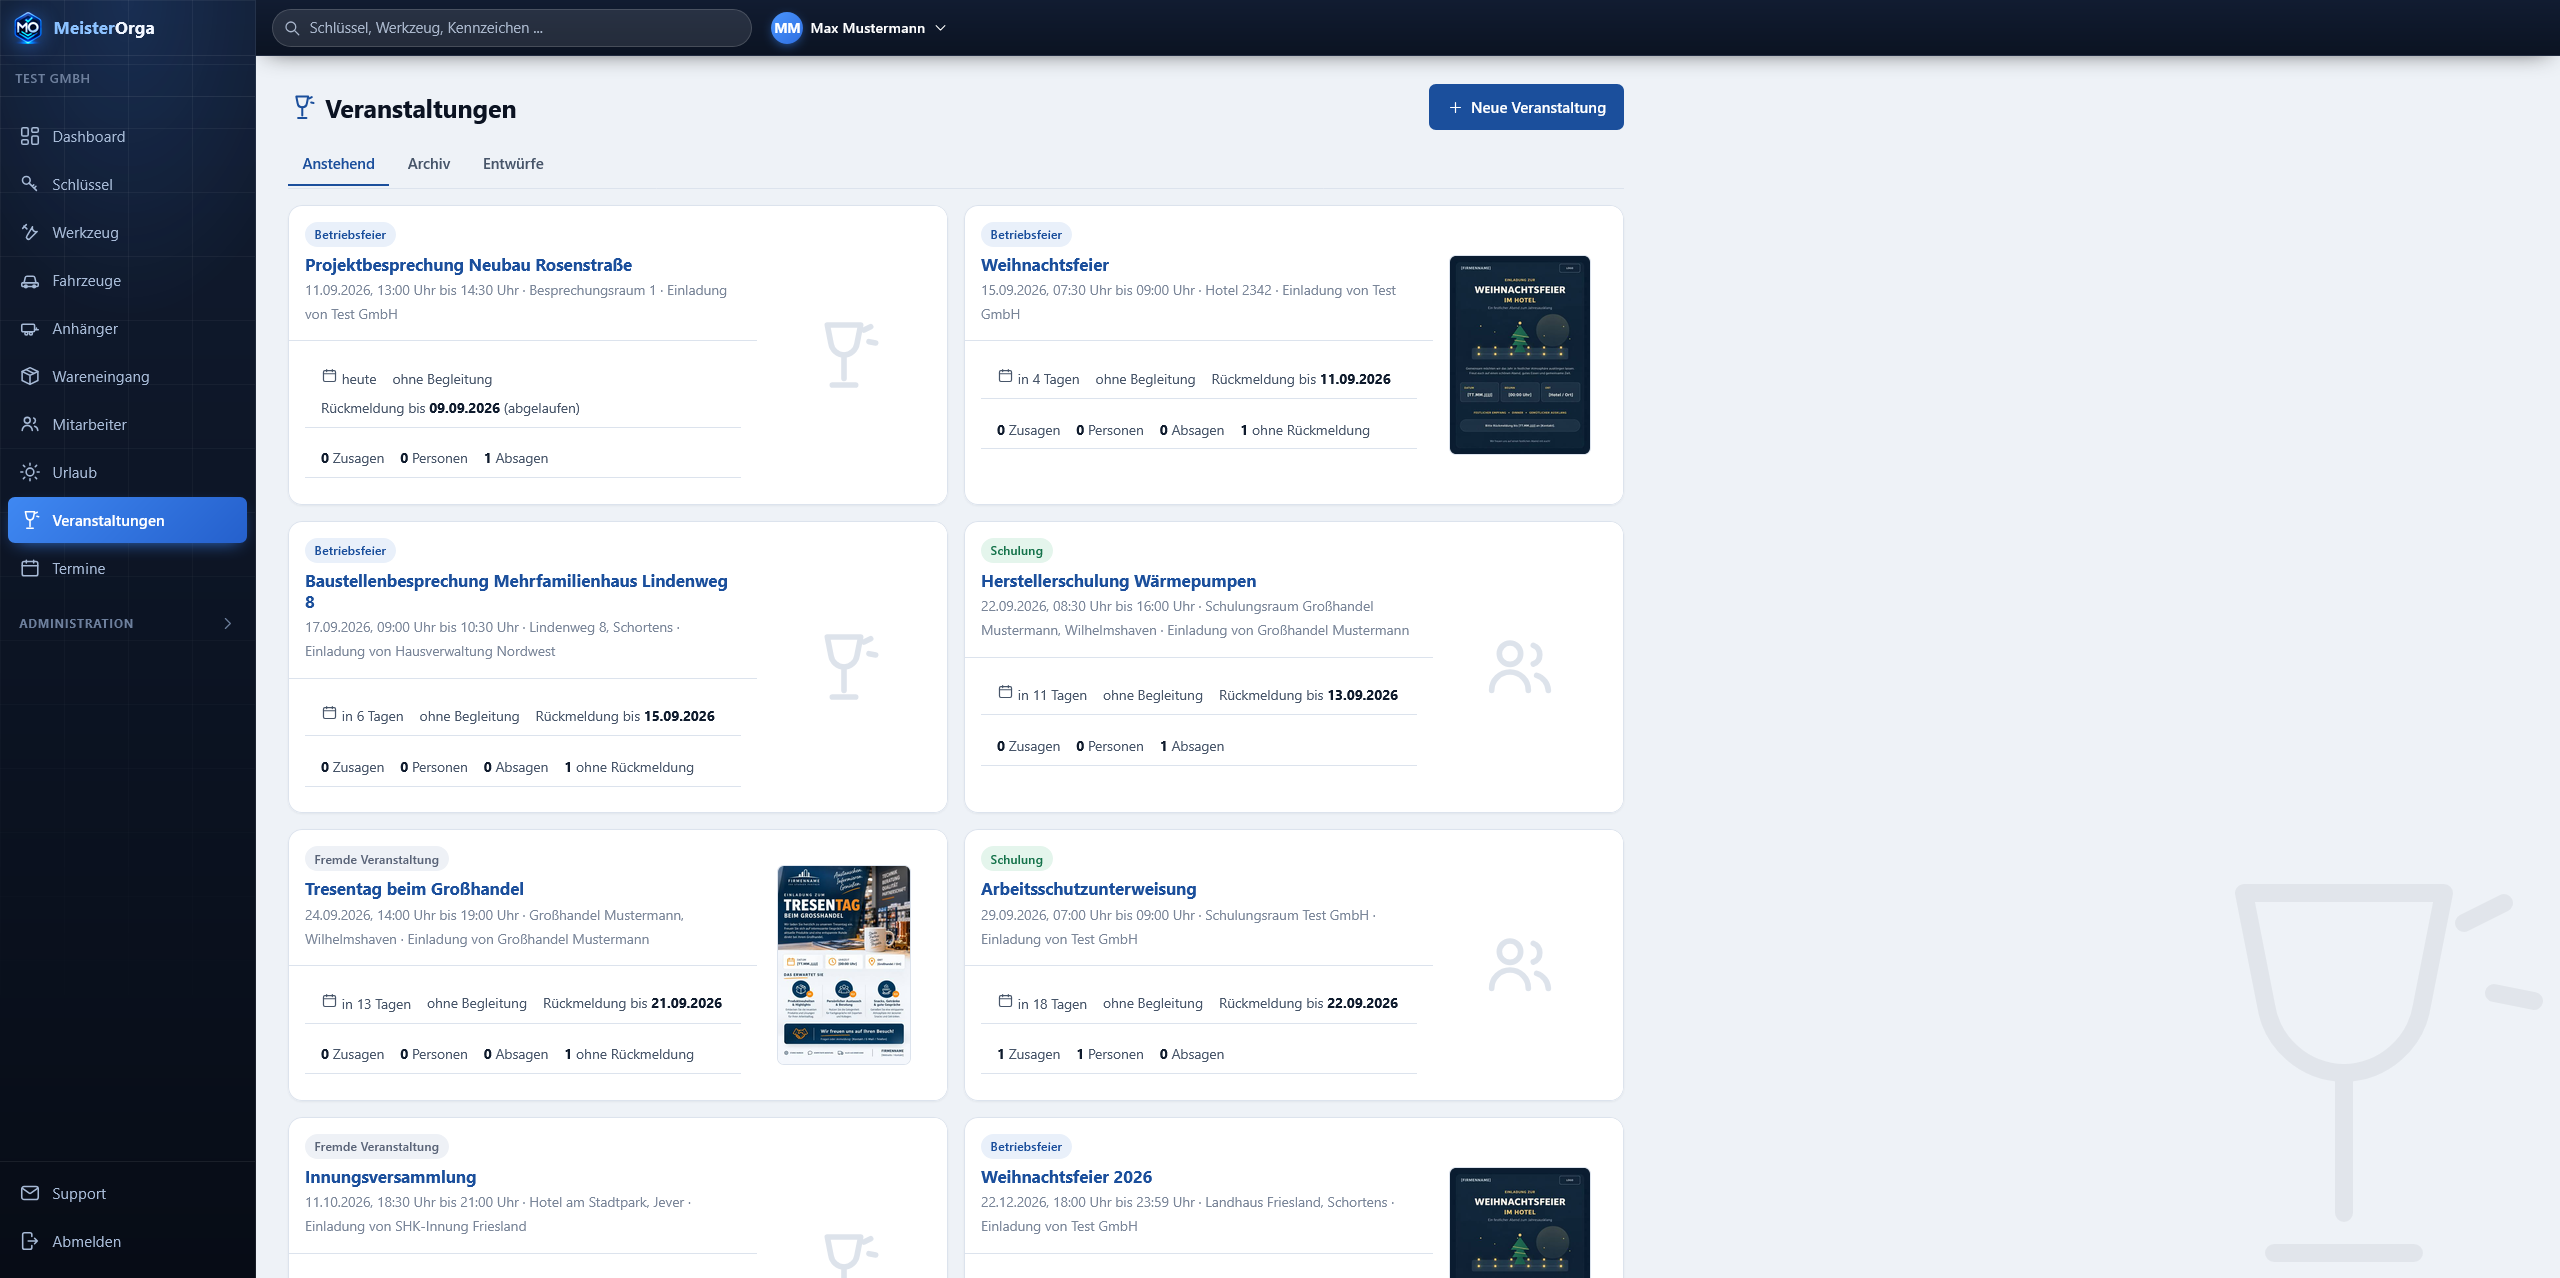
Task: Open the Max Mustermann user dropdown
Action: 858,28
